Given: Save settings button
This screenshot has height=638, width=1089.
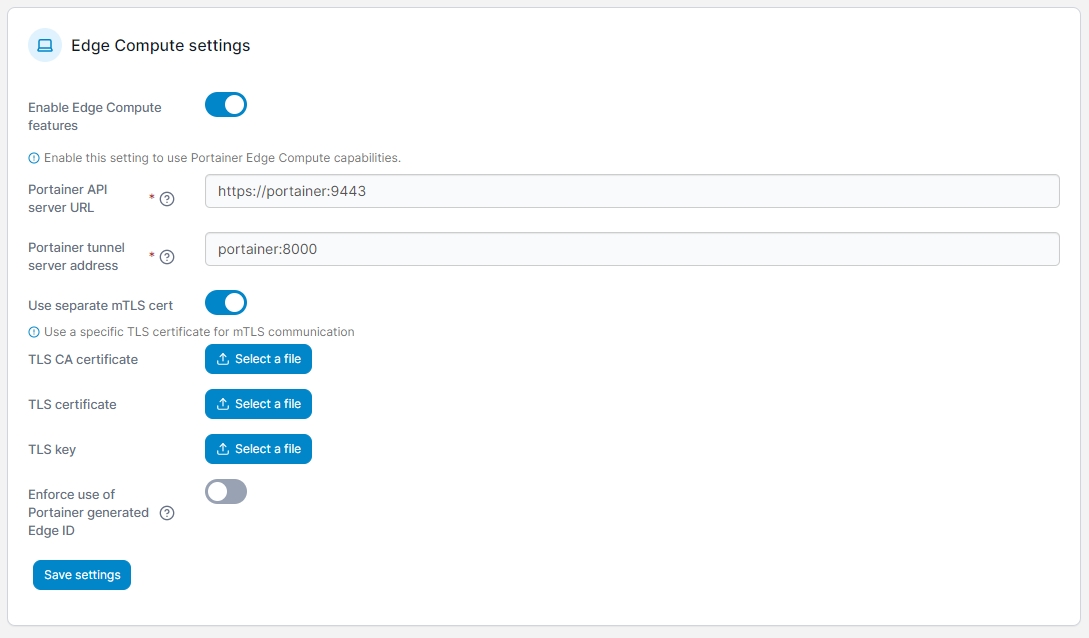Looking at the screenshot, I should pyautogui.click(x=82, y=575).
